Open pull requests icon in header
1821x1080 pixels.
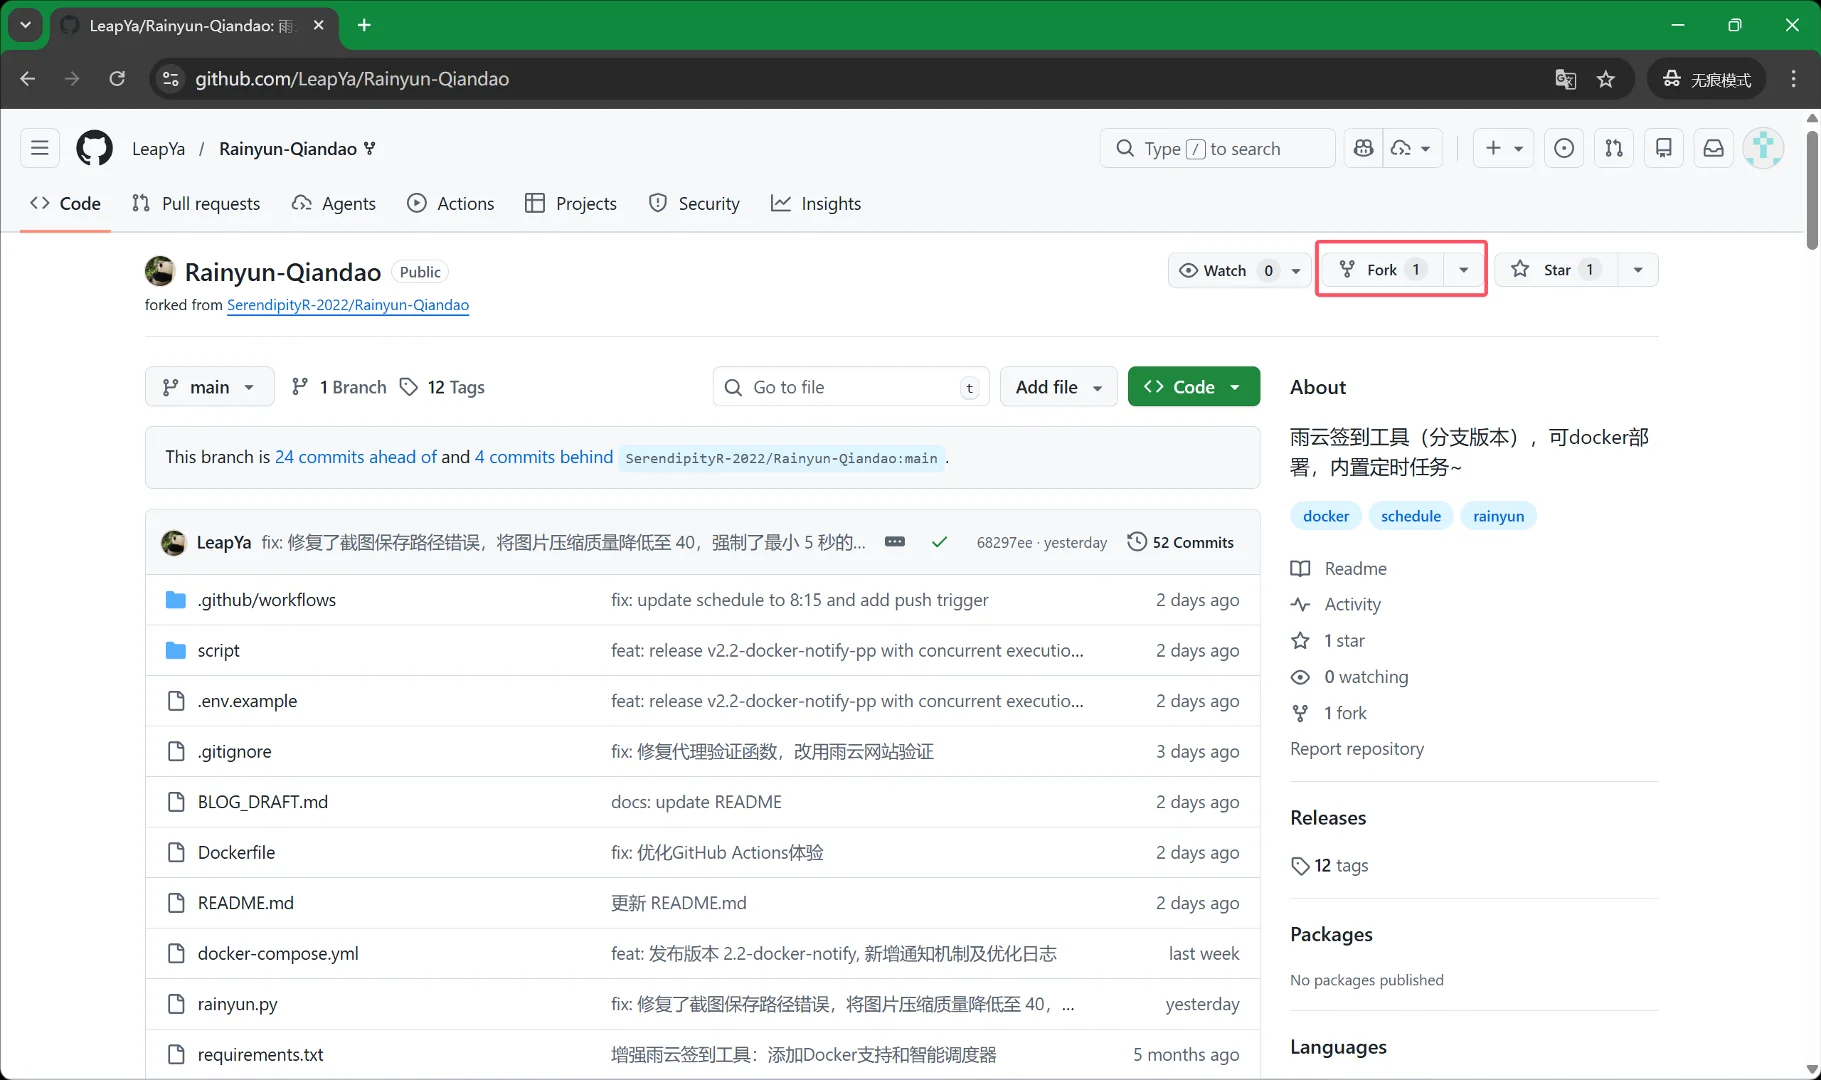(x=1614, y=148)
